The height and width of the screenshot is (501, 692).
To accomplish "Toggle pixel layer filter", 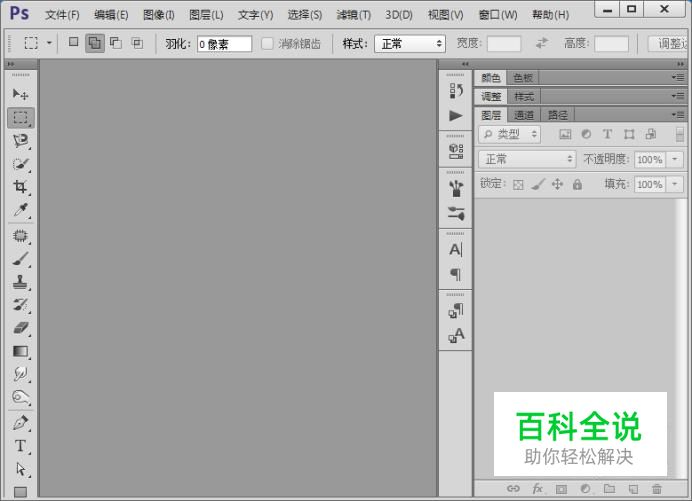I will point(565,134).
